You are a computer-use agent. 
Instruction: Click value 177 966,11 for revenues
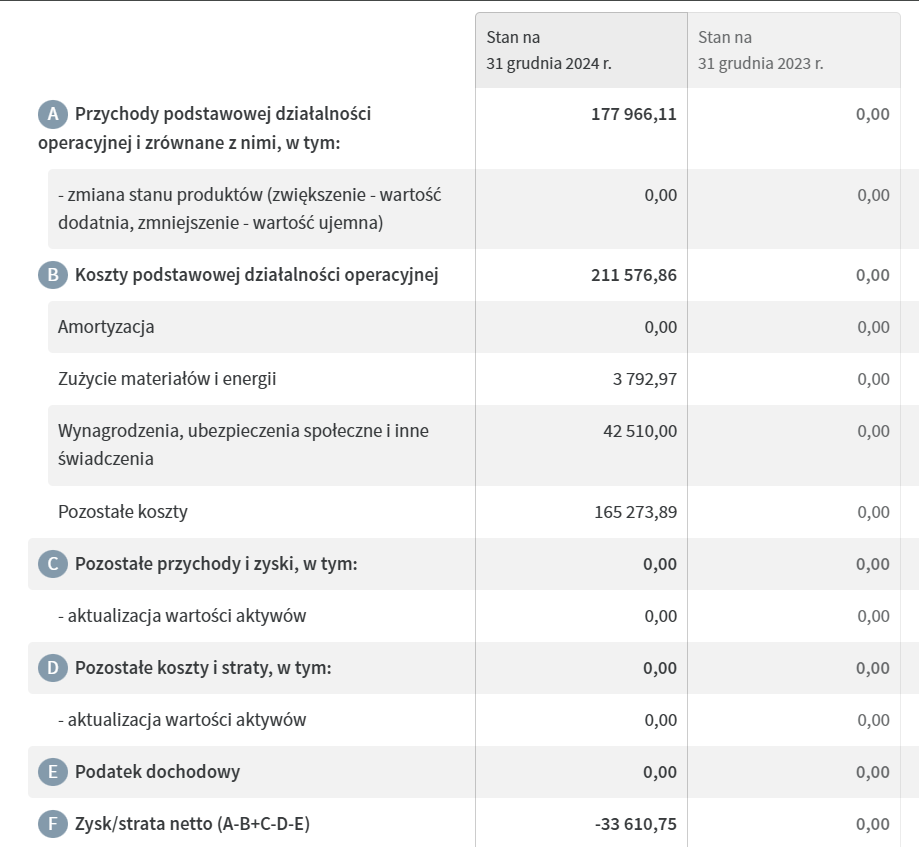click(634, 114)
